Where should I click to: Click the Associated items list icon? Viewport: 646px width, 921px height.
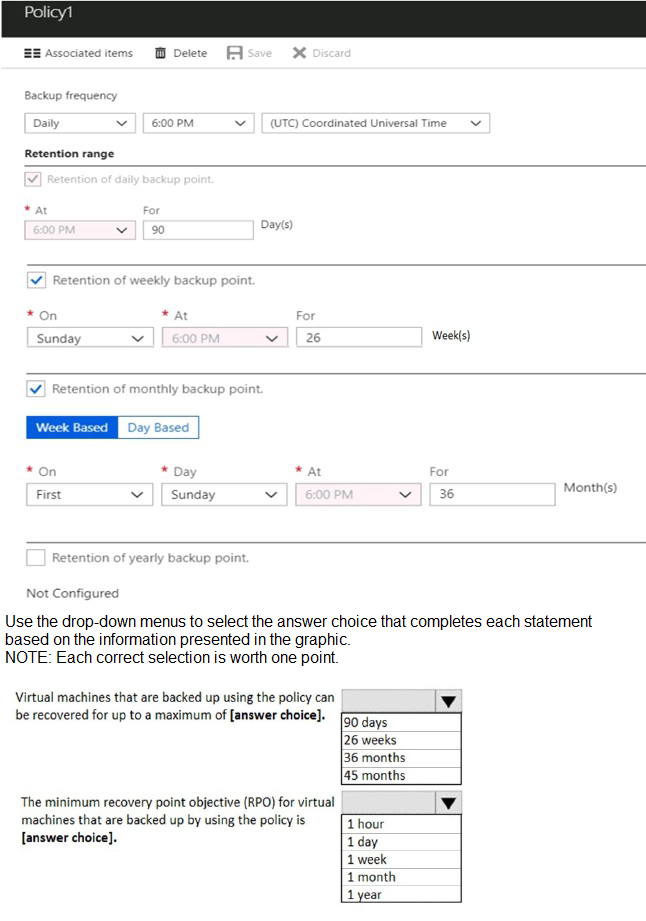click(x=32, y=53)
